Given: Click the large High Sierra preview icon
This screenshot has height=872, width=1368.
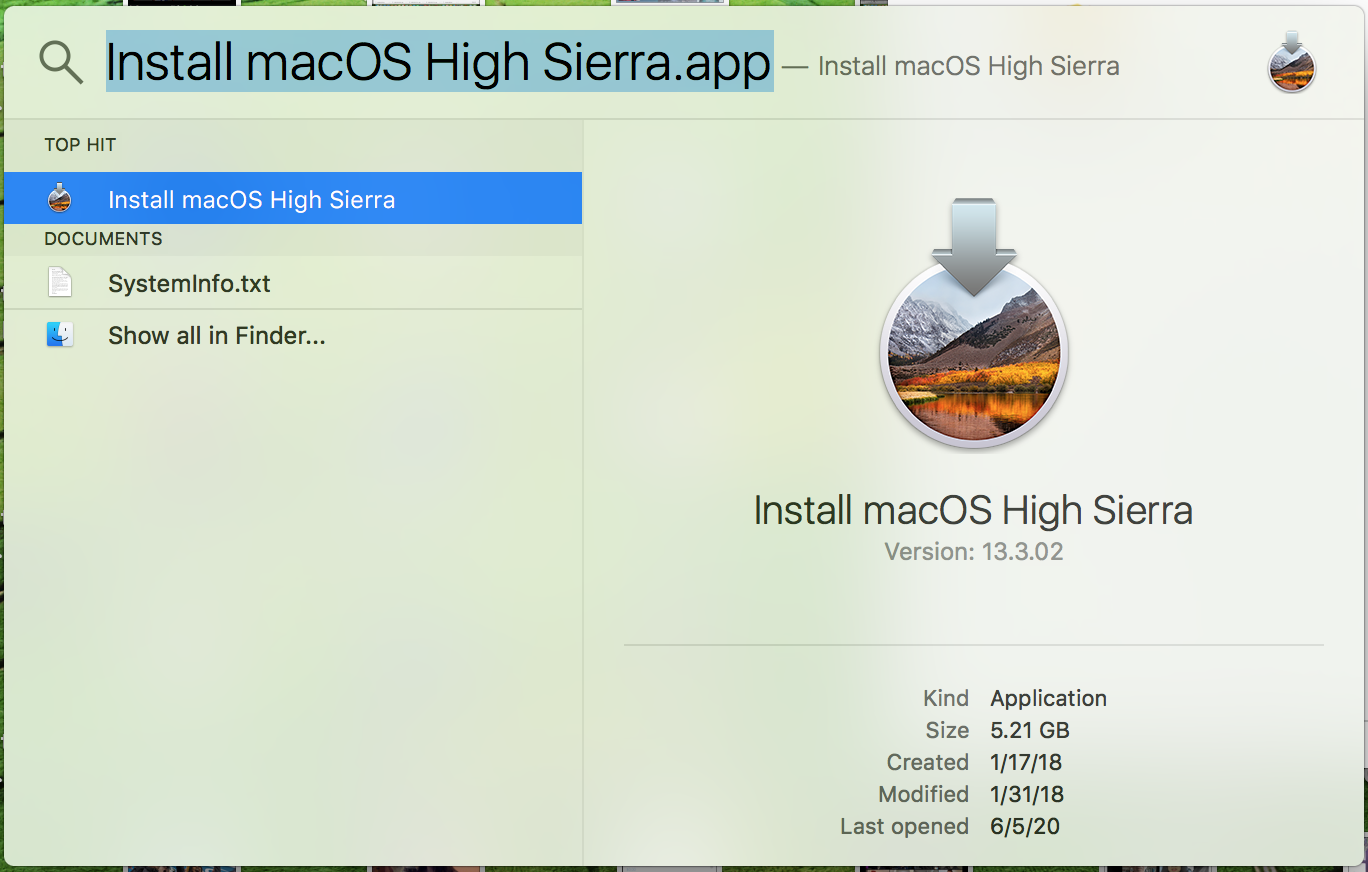Looking at the screenshot, I should pos(974,322).
